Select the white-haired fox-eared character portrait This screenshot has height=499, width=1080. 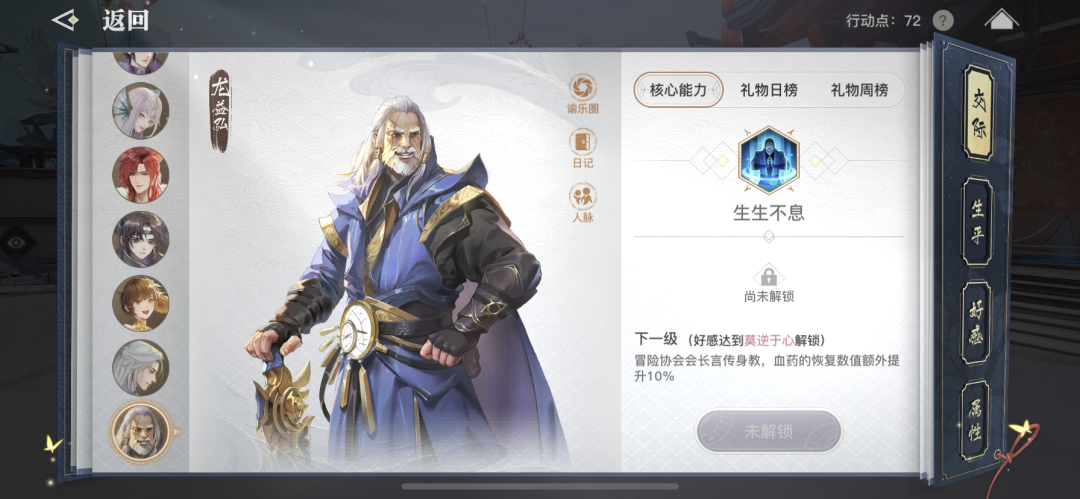click(x=141, y=110)
